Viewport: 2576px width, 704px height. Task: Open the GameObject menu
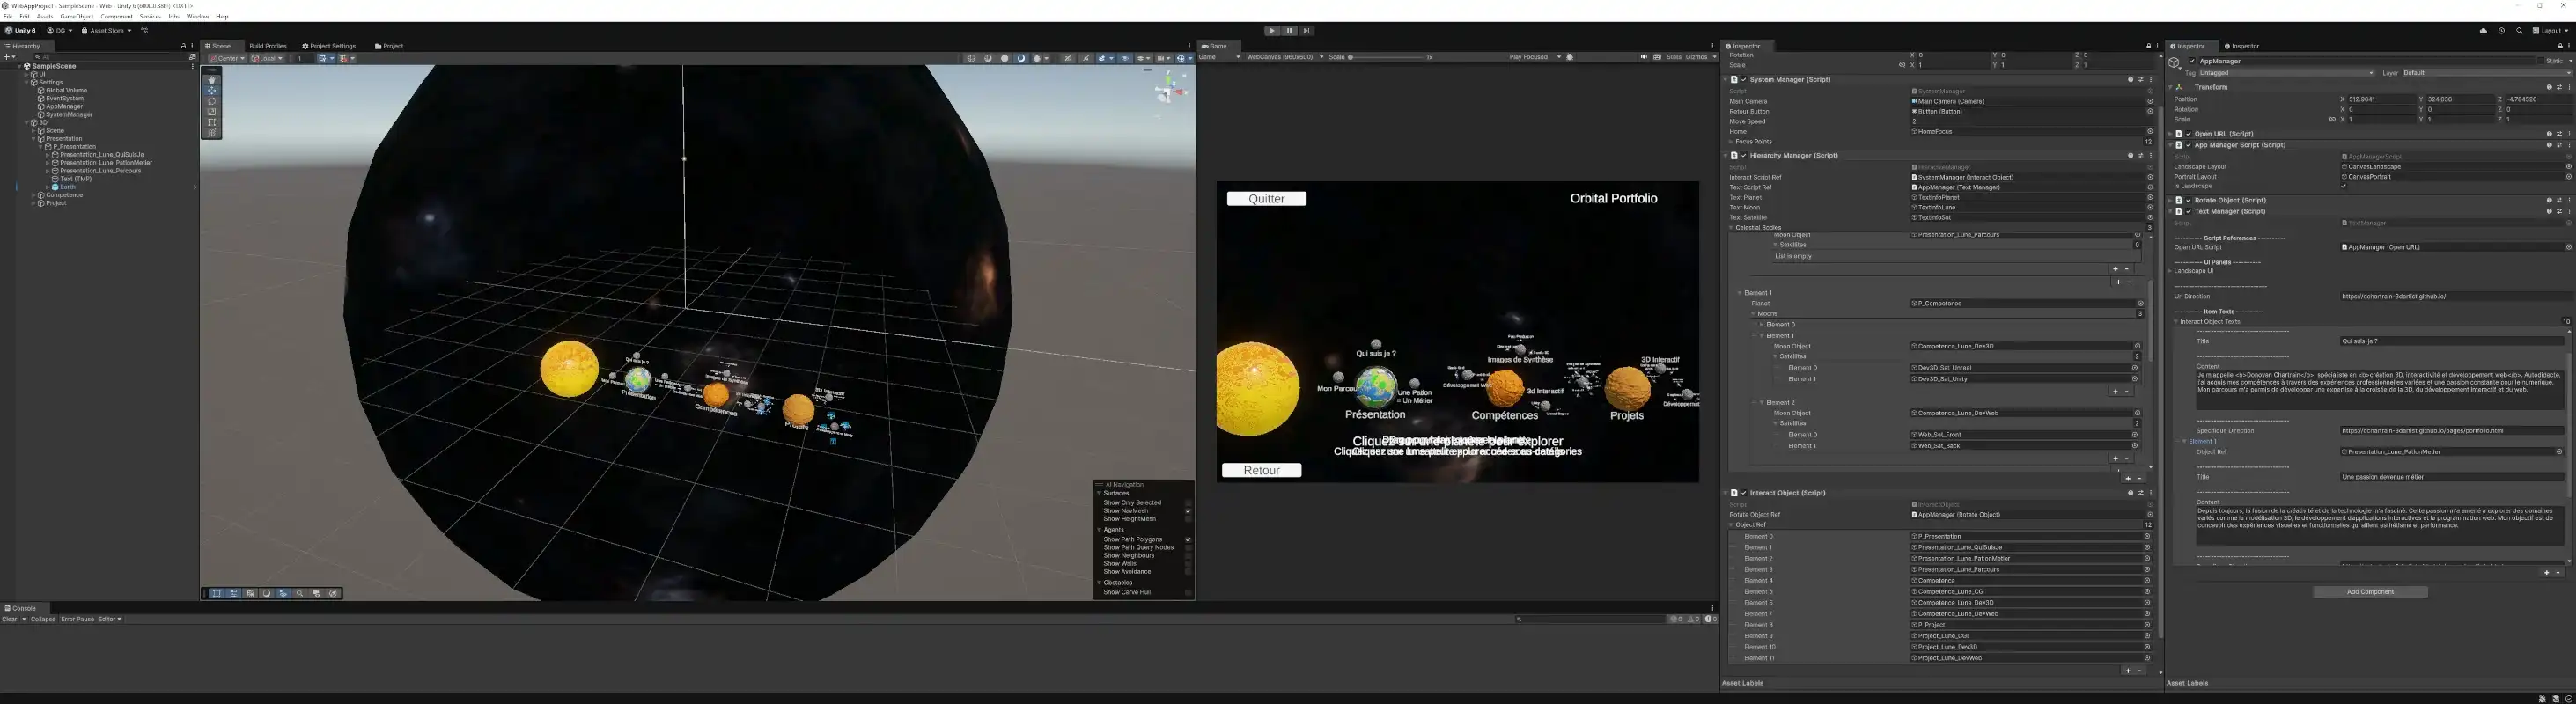(77, 16)
